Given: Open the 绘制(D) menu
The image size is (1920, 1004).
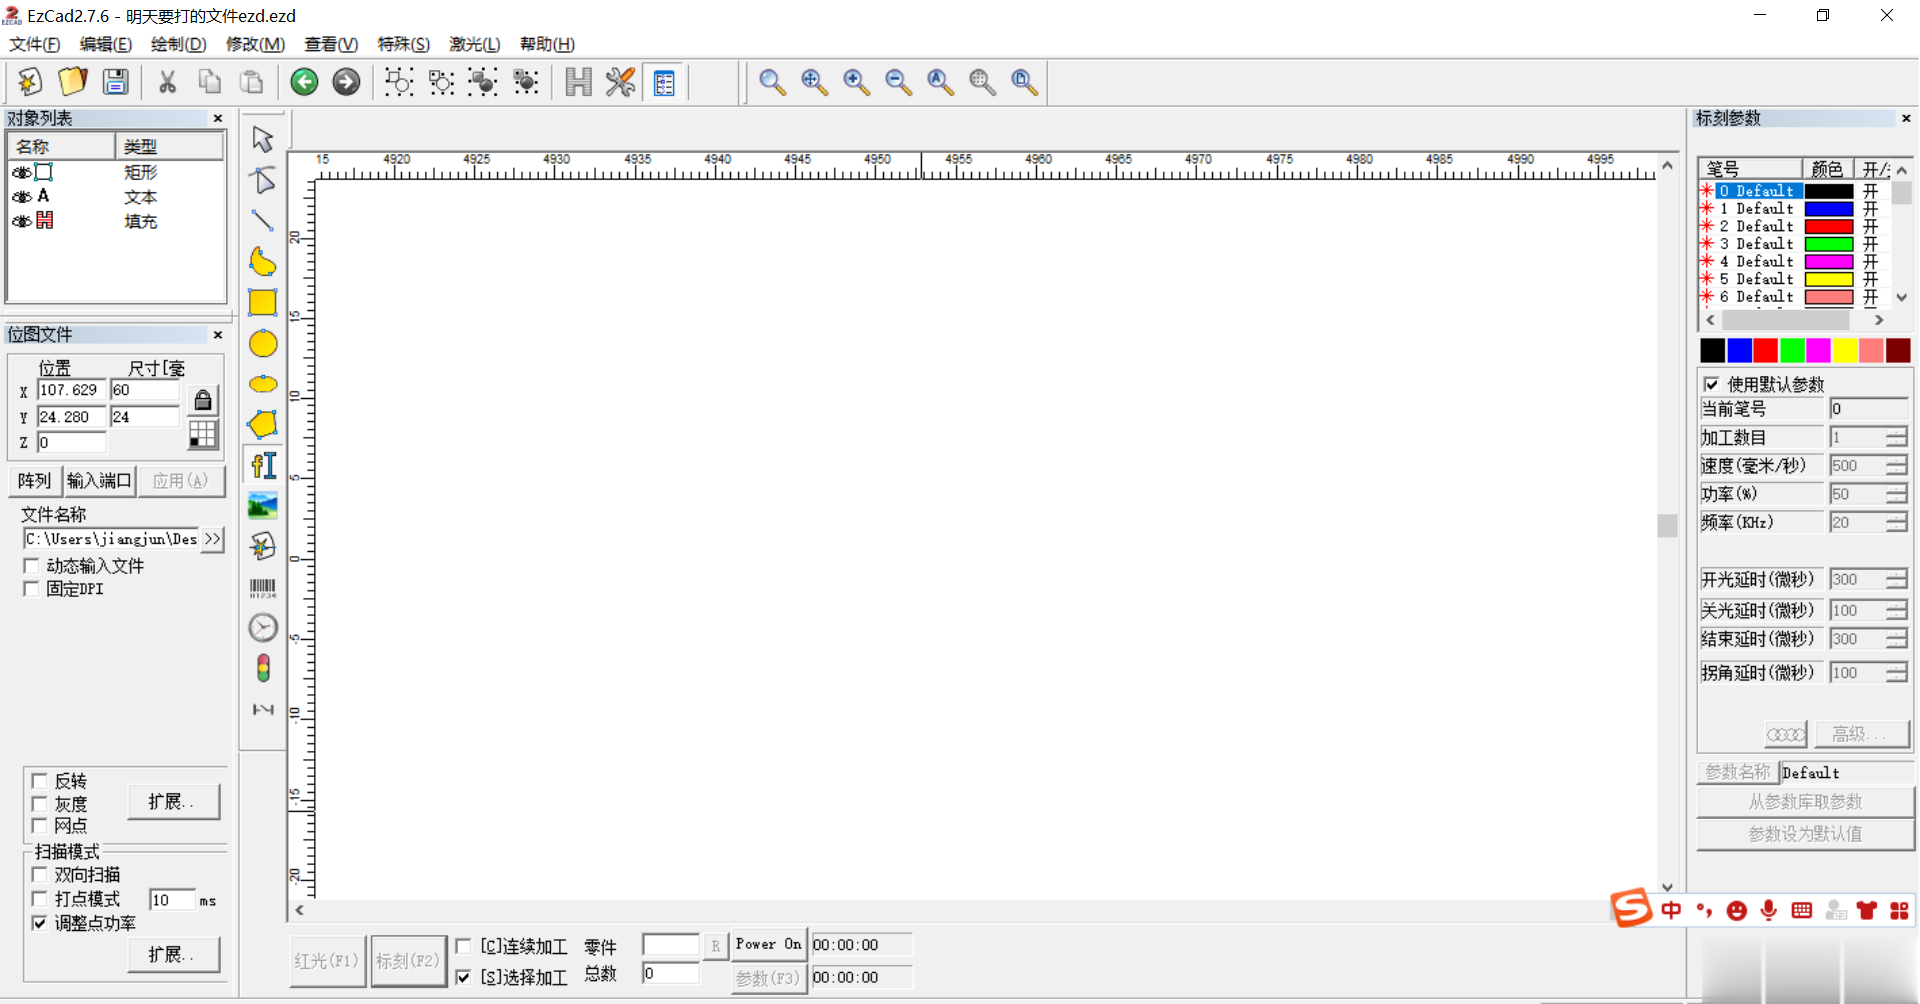Looking at the screenshot, I should (x=178, y=44).
